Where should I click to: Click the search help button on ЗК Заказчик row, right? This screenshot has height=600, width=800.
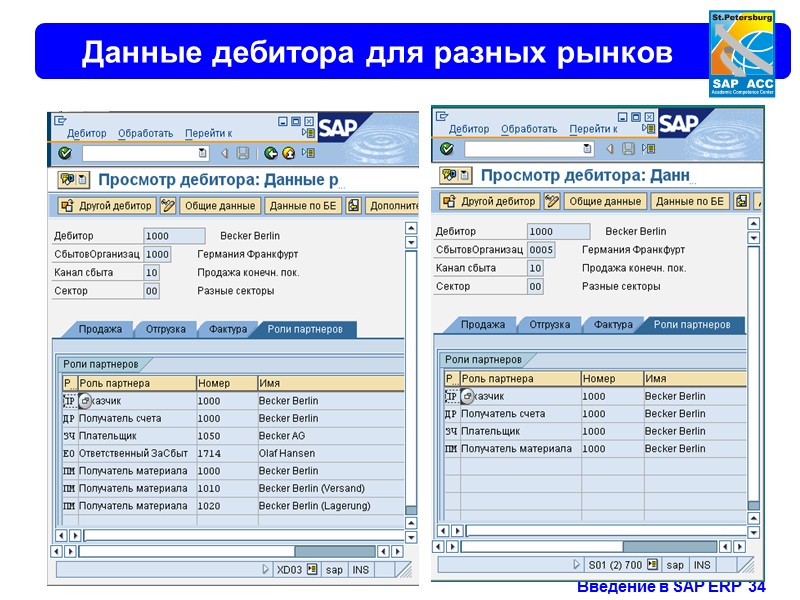tap(467, 396)
